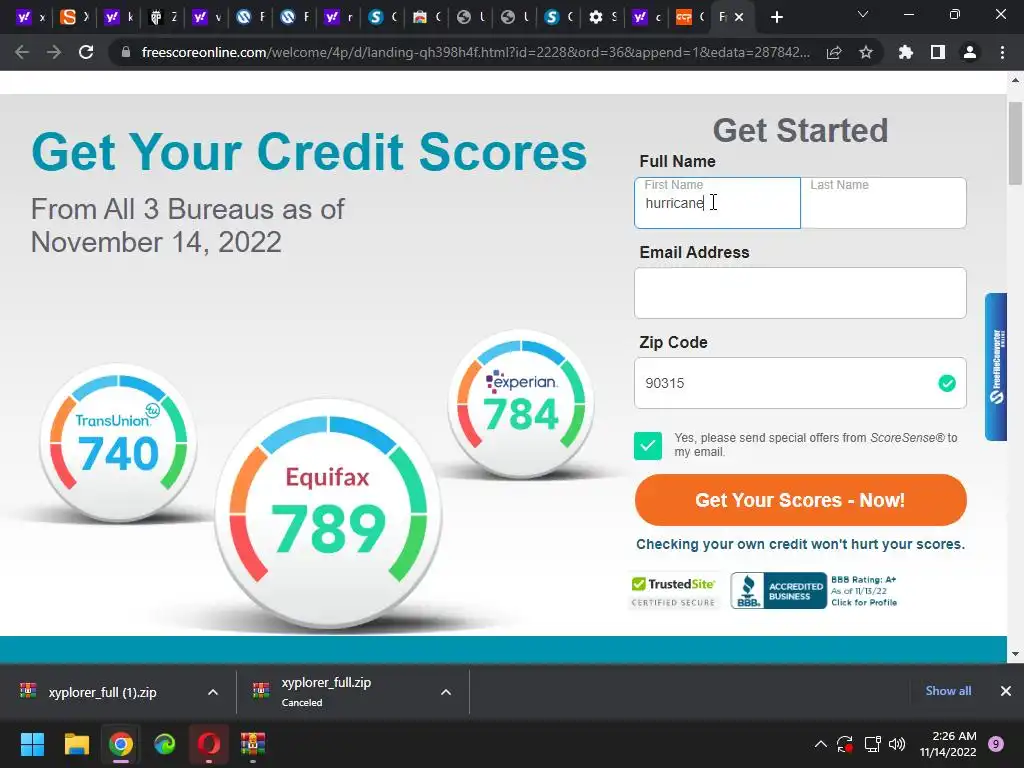Open download options for xyplorer_full (1).zip
This screenshot has height=768, width=1024.
pos(213,692)
